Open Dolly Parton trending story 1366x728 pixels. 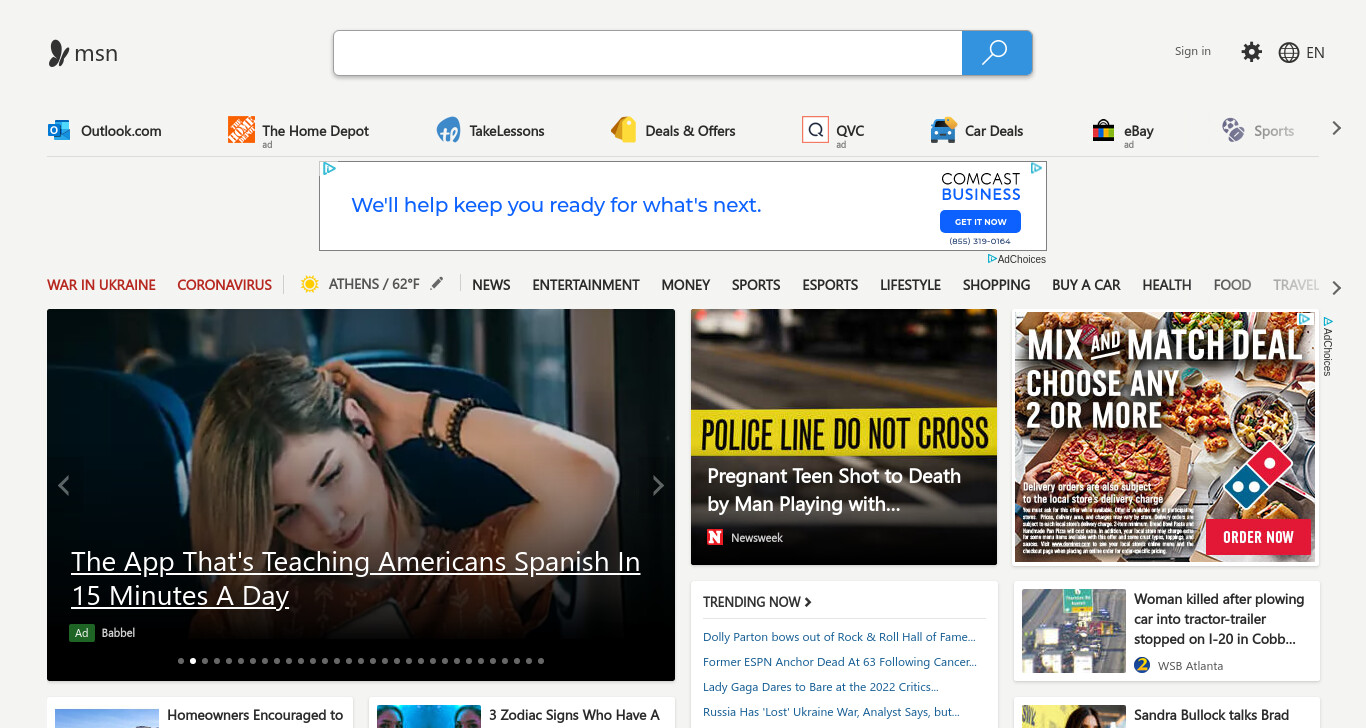coord(839,637)
